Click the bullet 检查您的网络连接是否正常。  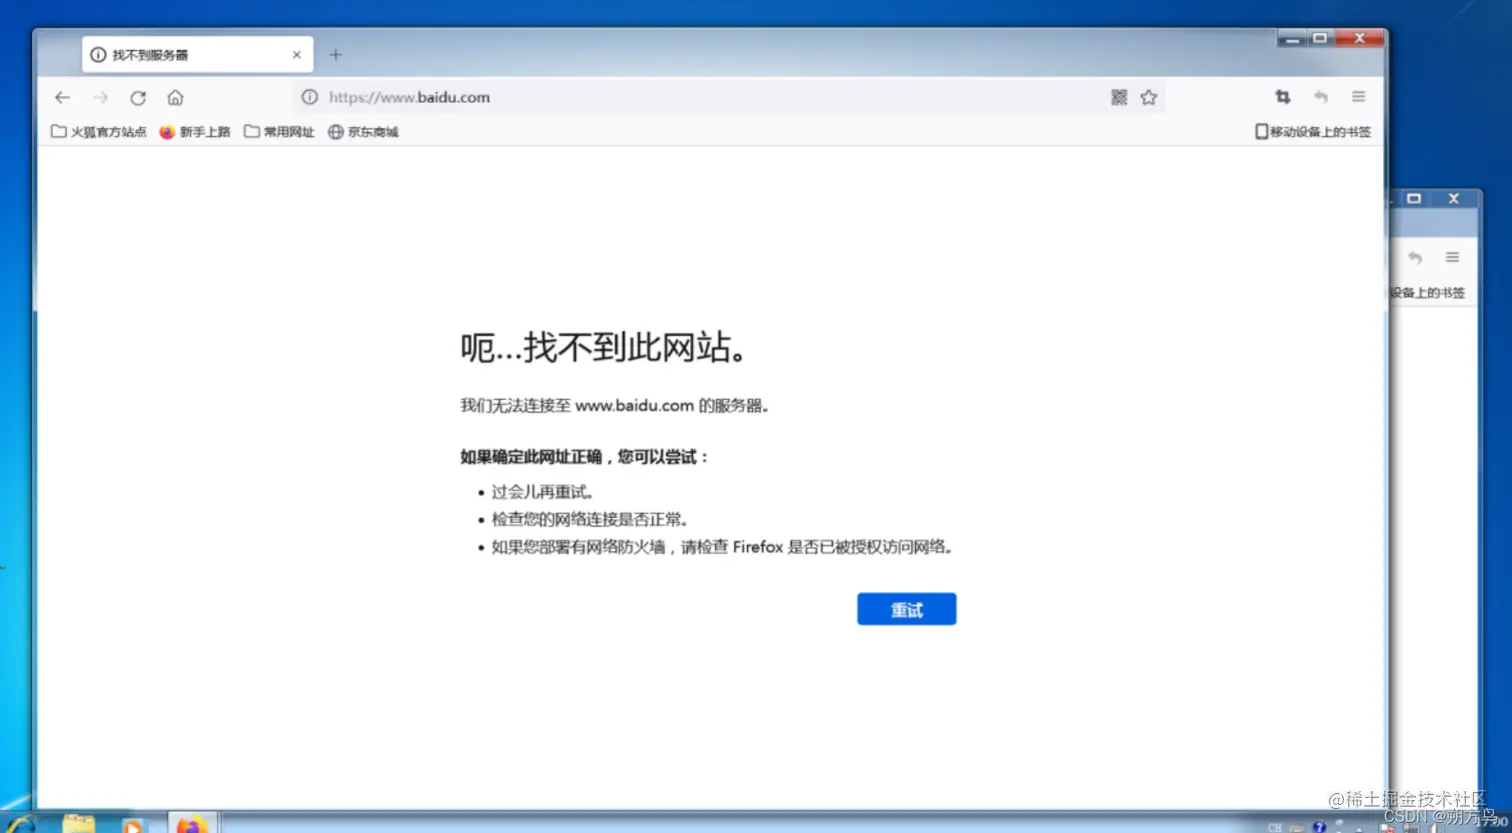(x=590, y=519)
